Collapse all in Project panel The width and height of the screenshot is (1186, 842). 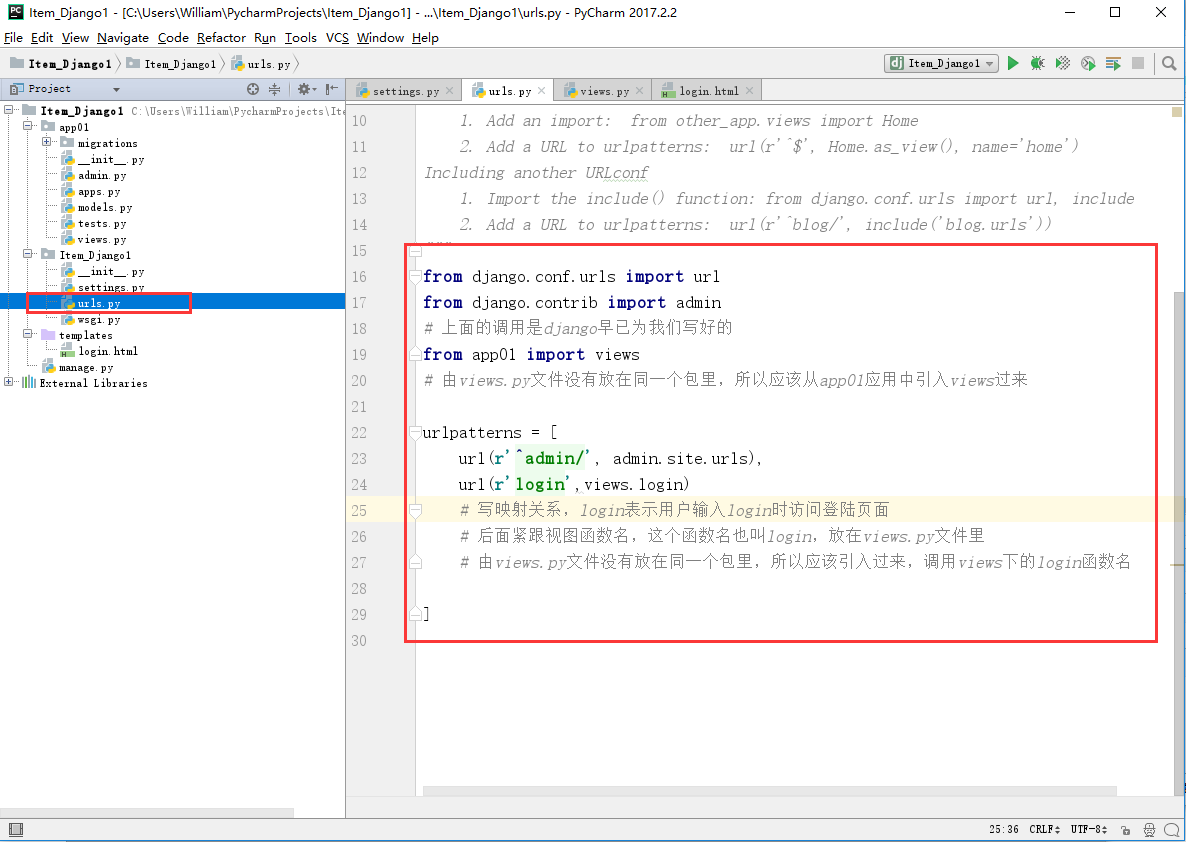[x=275, y=89]
